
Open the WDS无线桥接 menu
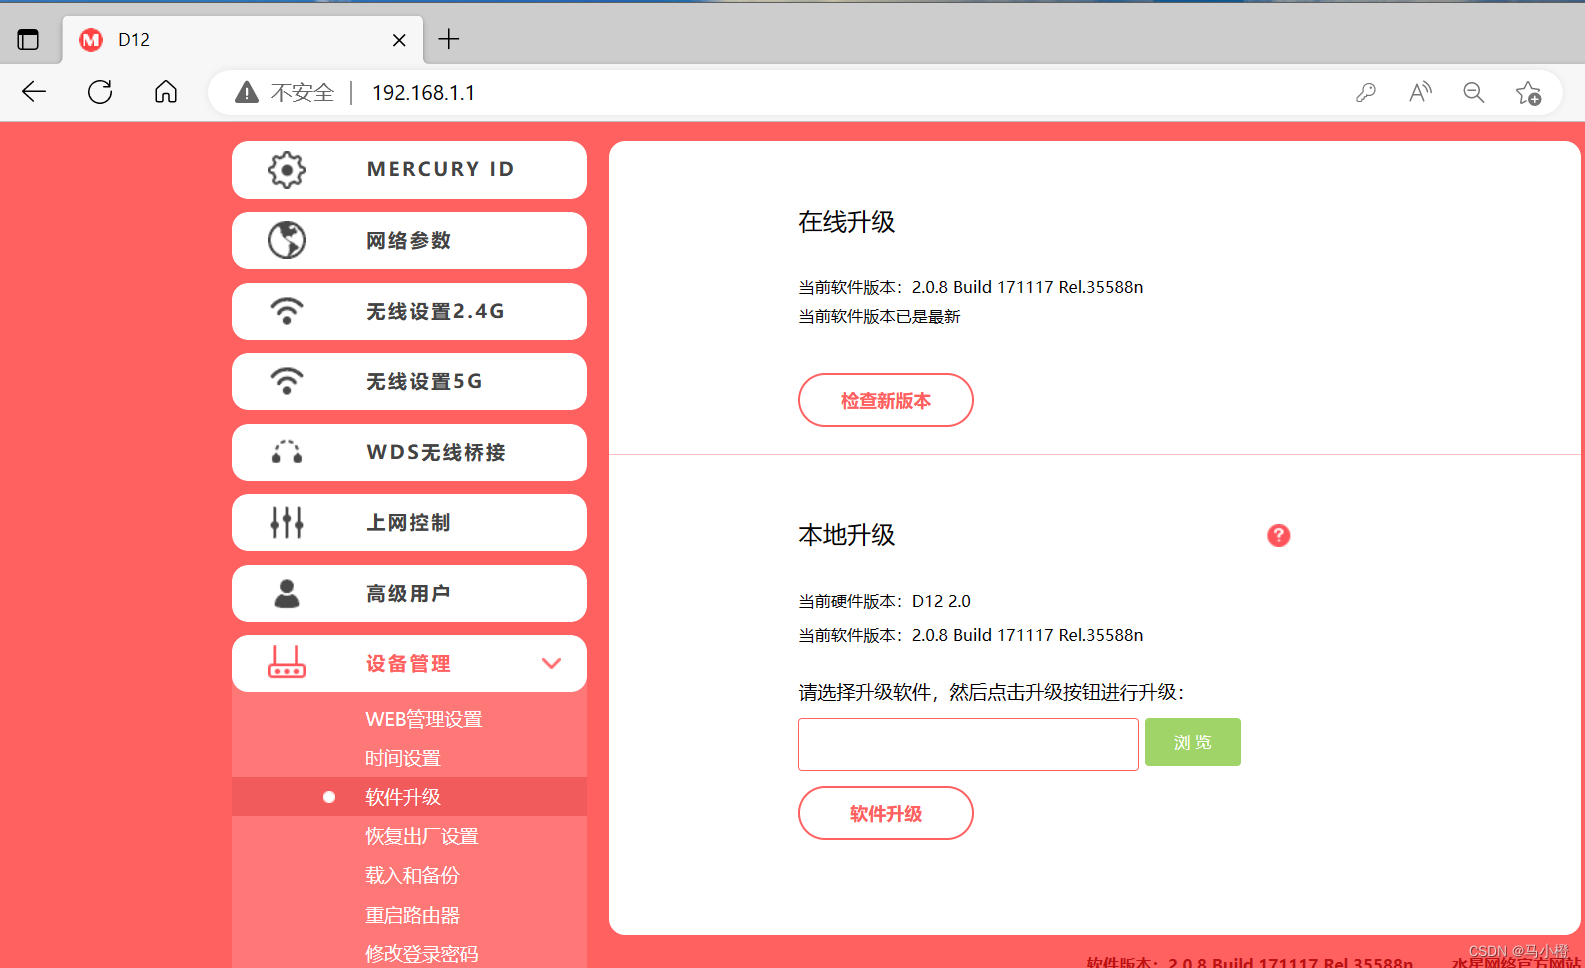(409, 452)
